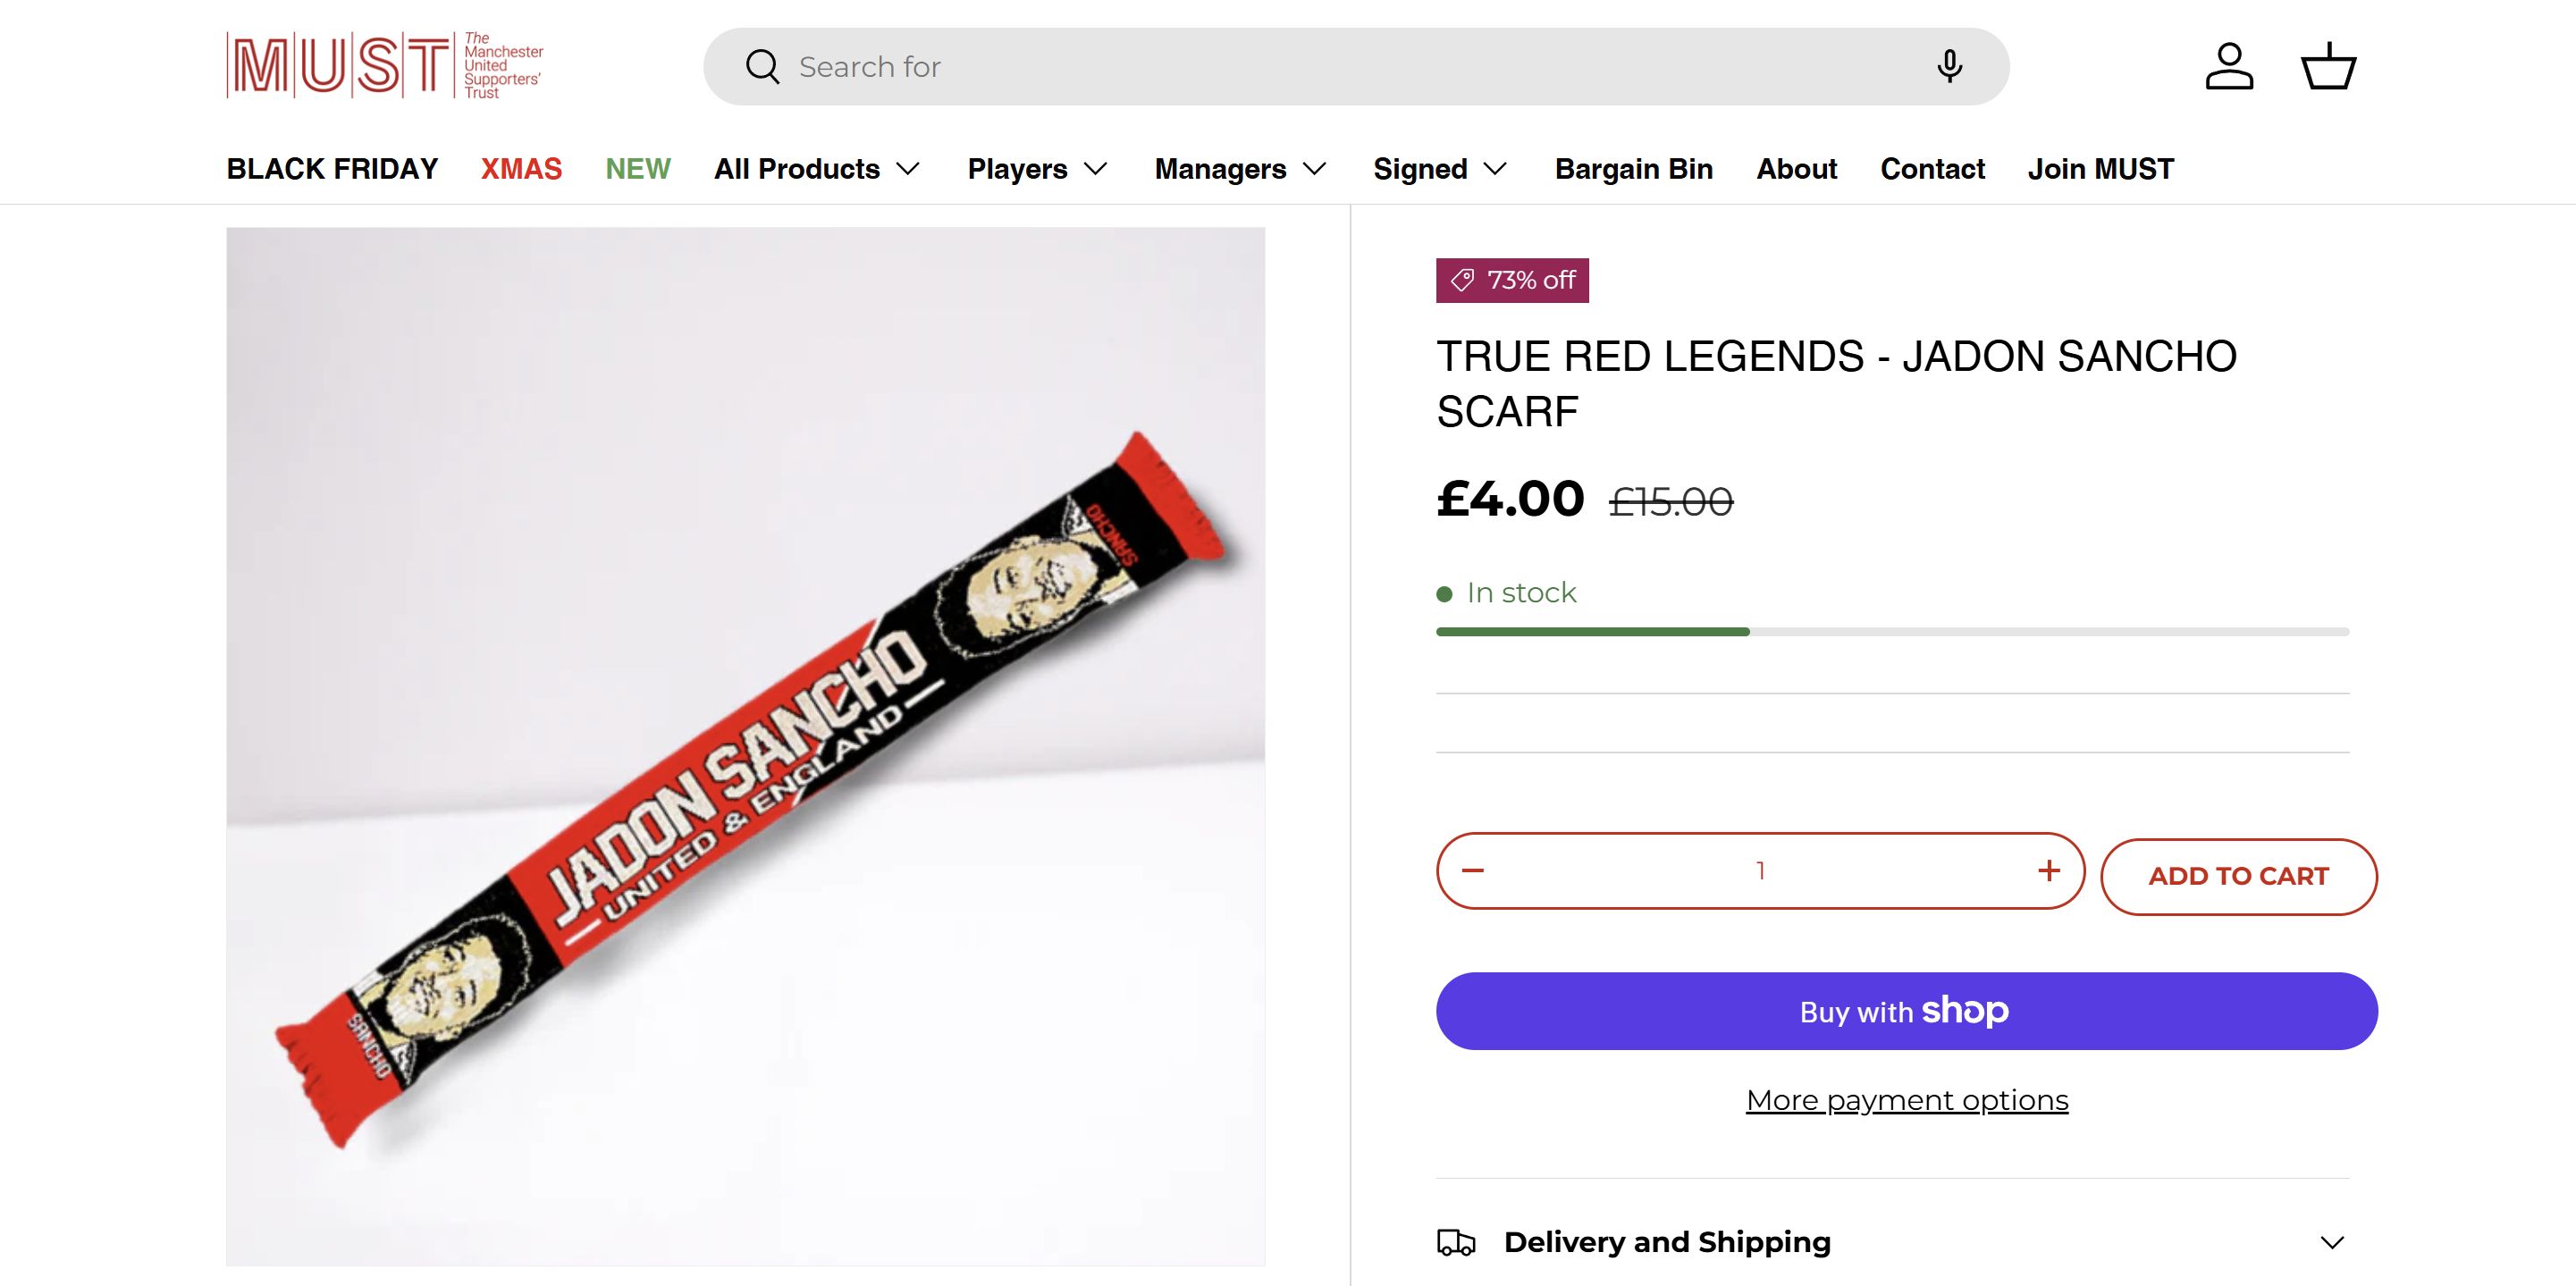This screenshot has height=1286, width=2576.
Task: Click the Jadon Sancho scarf image
Action: point(745,746)
